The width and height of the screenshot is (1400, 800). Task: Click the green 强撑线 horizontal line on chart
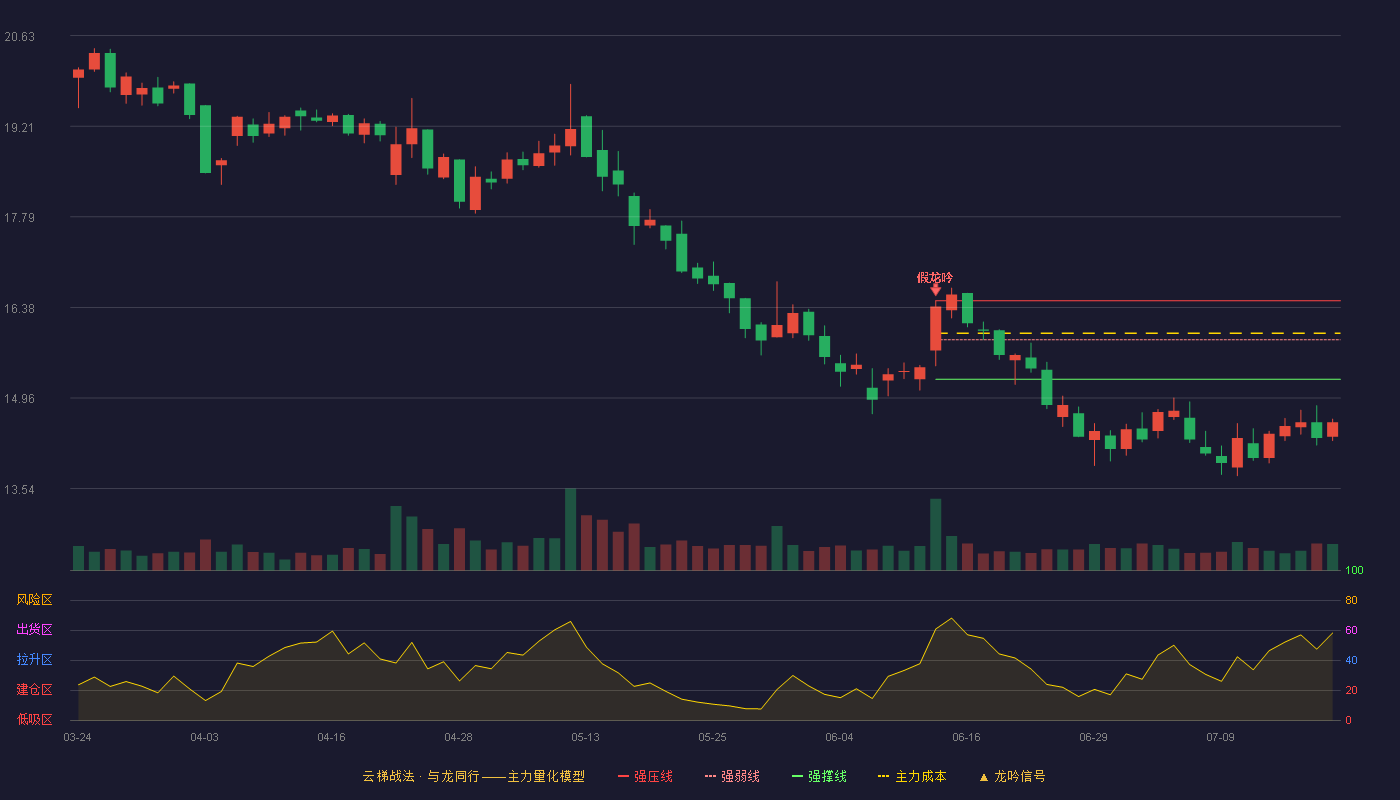pos(1138,379)
